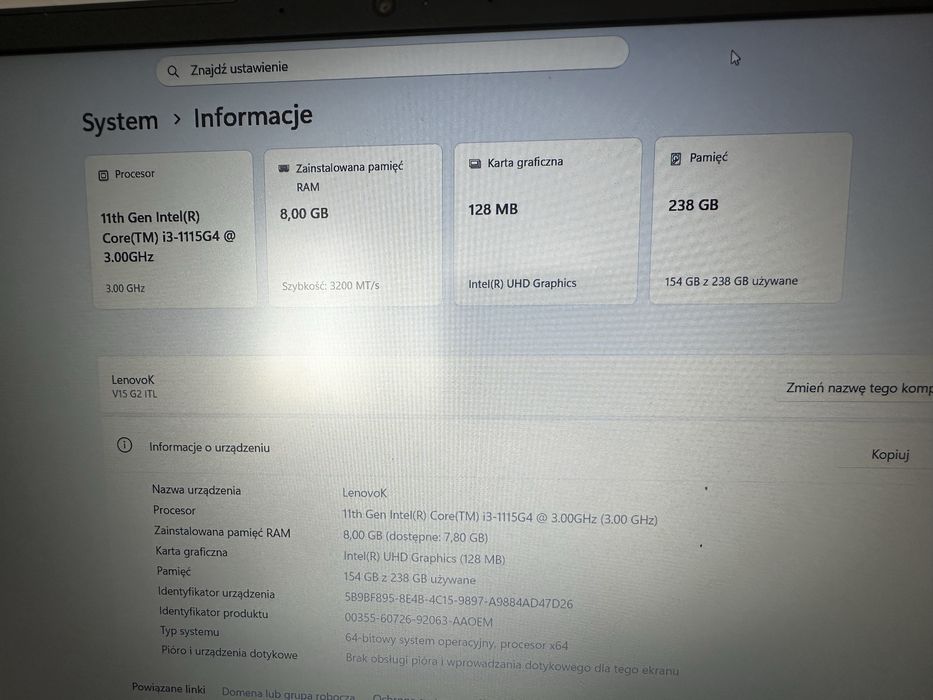Click the Karta graficzna card icon
This screenshot has height=700, width=933.
[x=475, y=164]
